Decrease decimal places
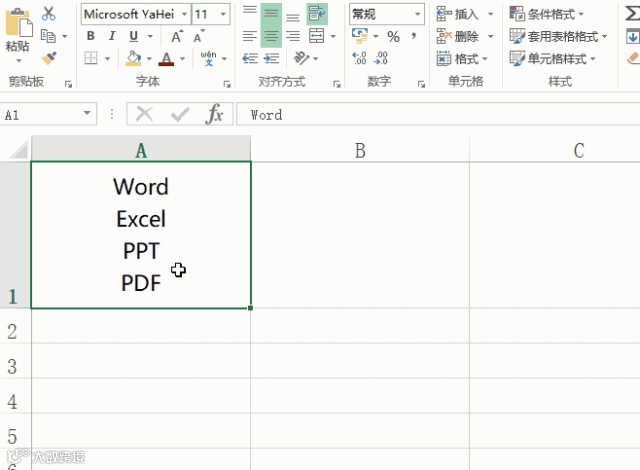 coord(380,58)
